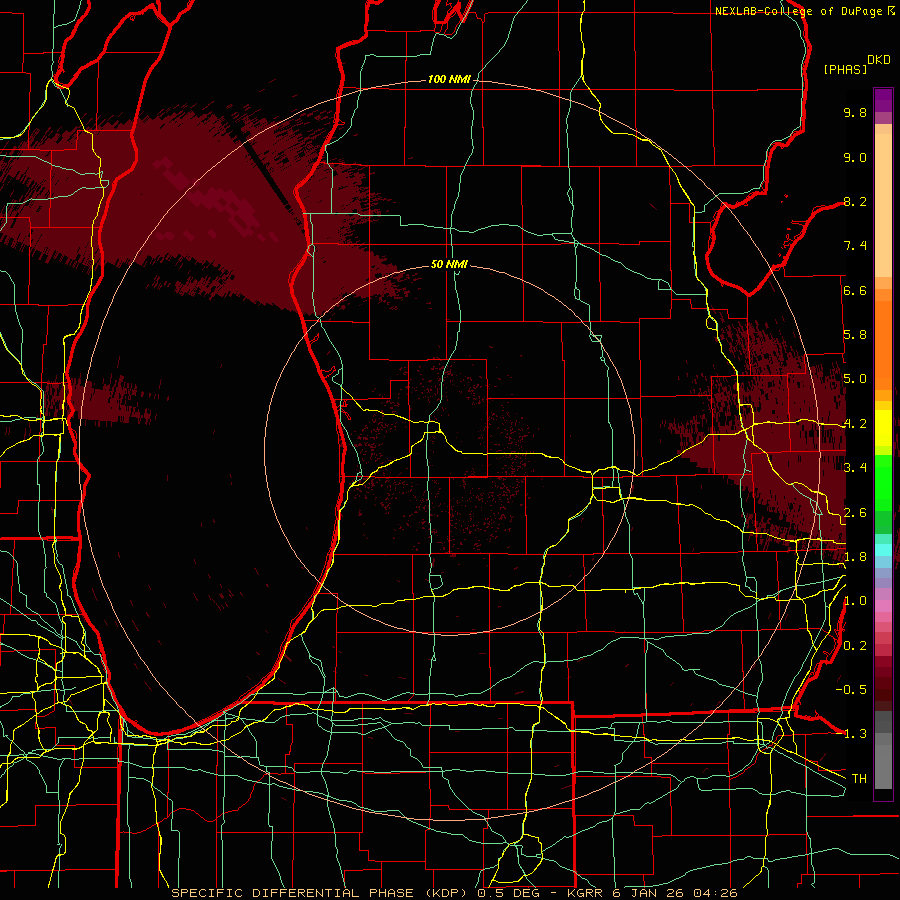Screen dimensions: 900x900
Task: Click the 8.2 scale value
Action: coord(855,201)
